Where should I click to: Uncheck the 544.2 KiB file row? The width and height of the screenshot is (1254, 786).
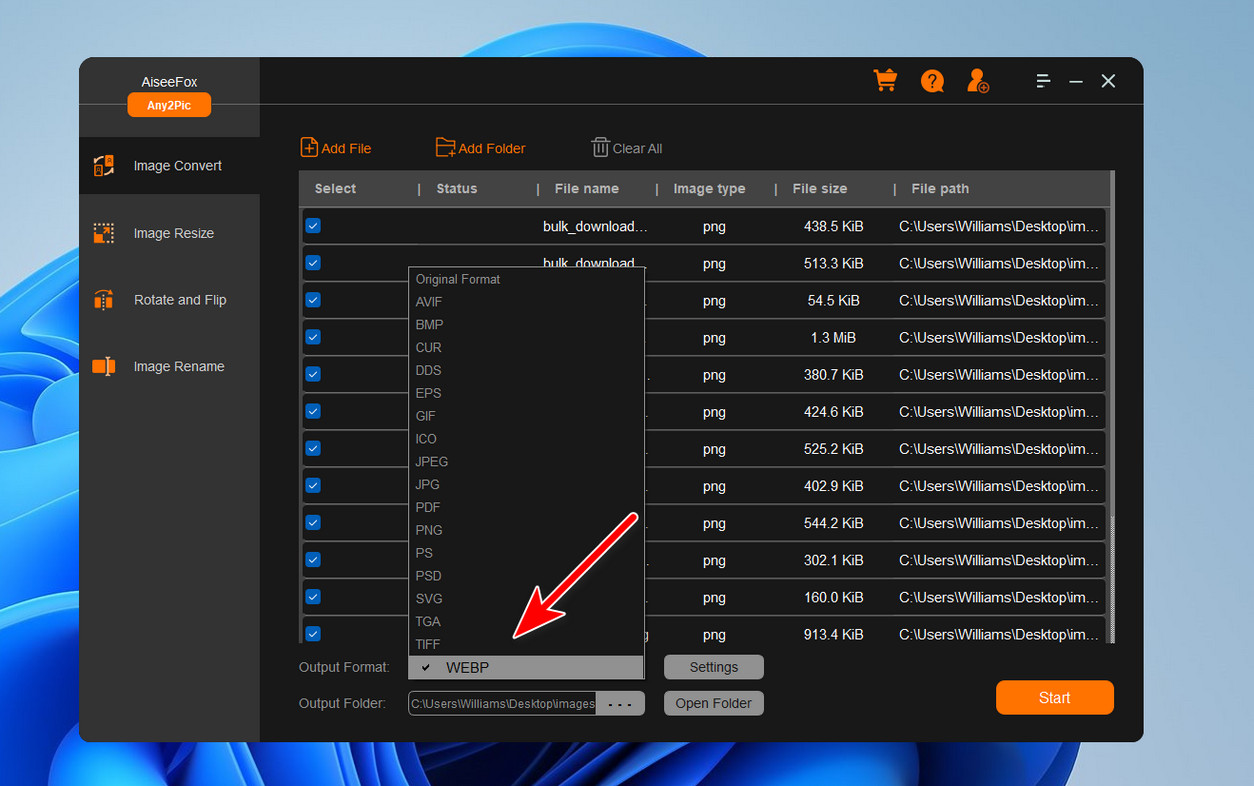click(313, 522)
